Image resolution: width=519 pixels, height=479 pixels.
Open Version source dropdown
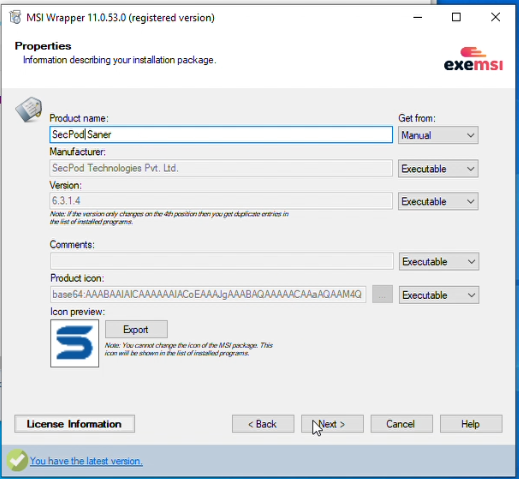pyautogui.click(x=438, y=201)
